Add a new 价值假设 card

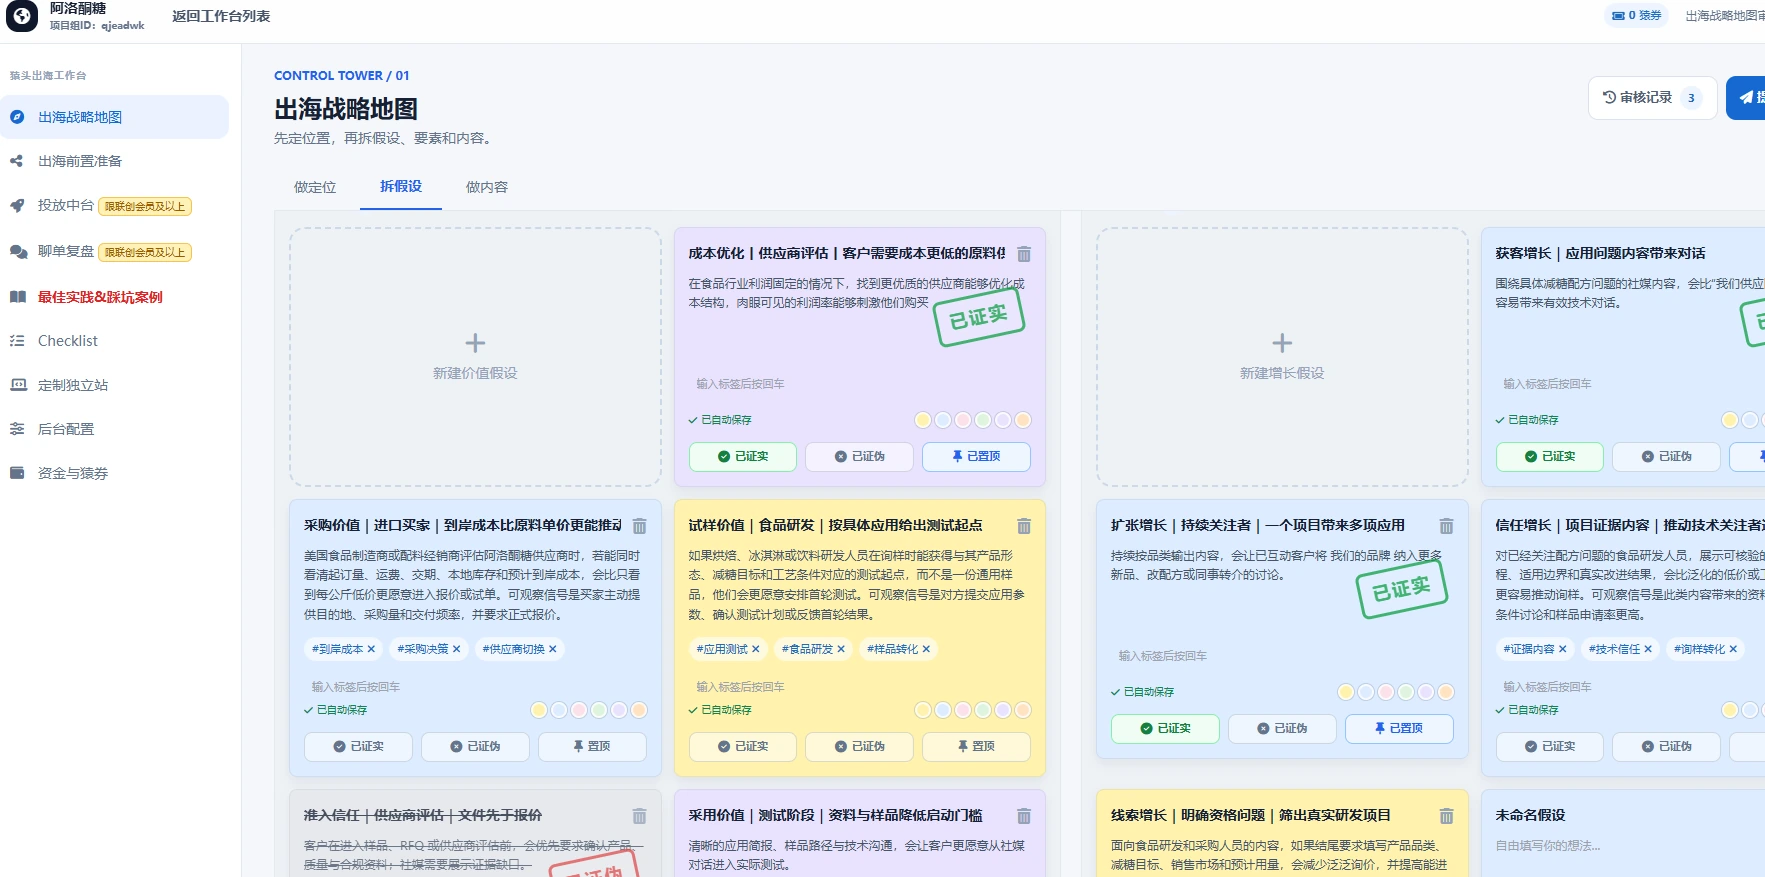[475, 357]
